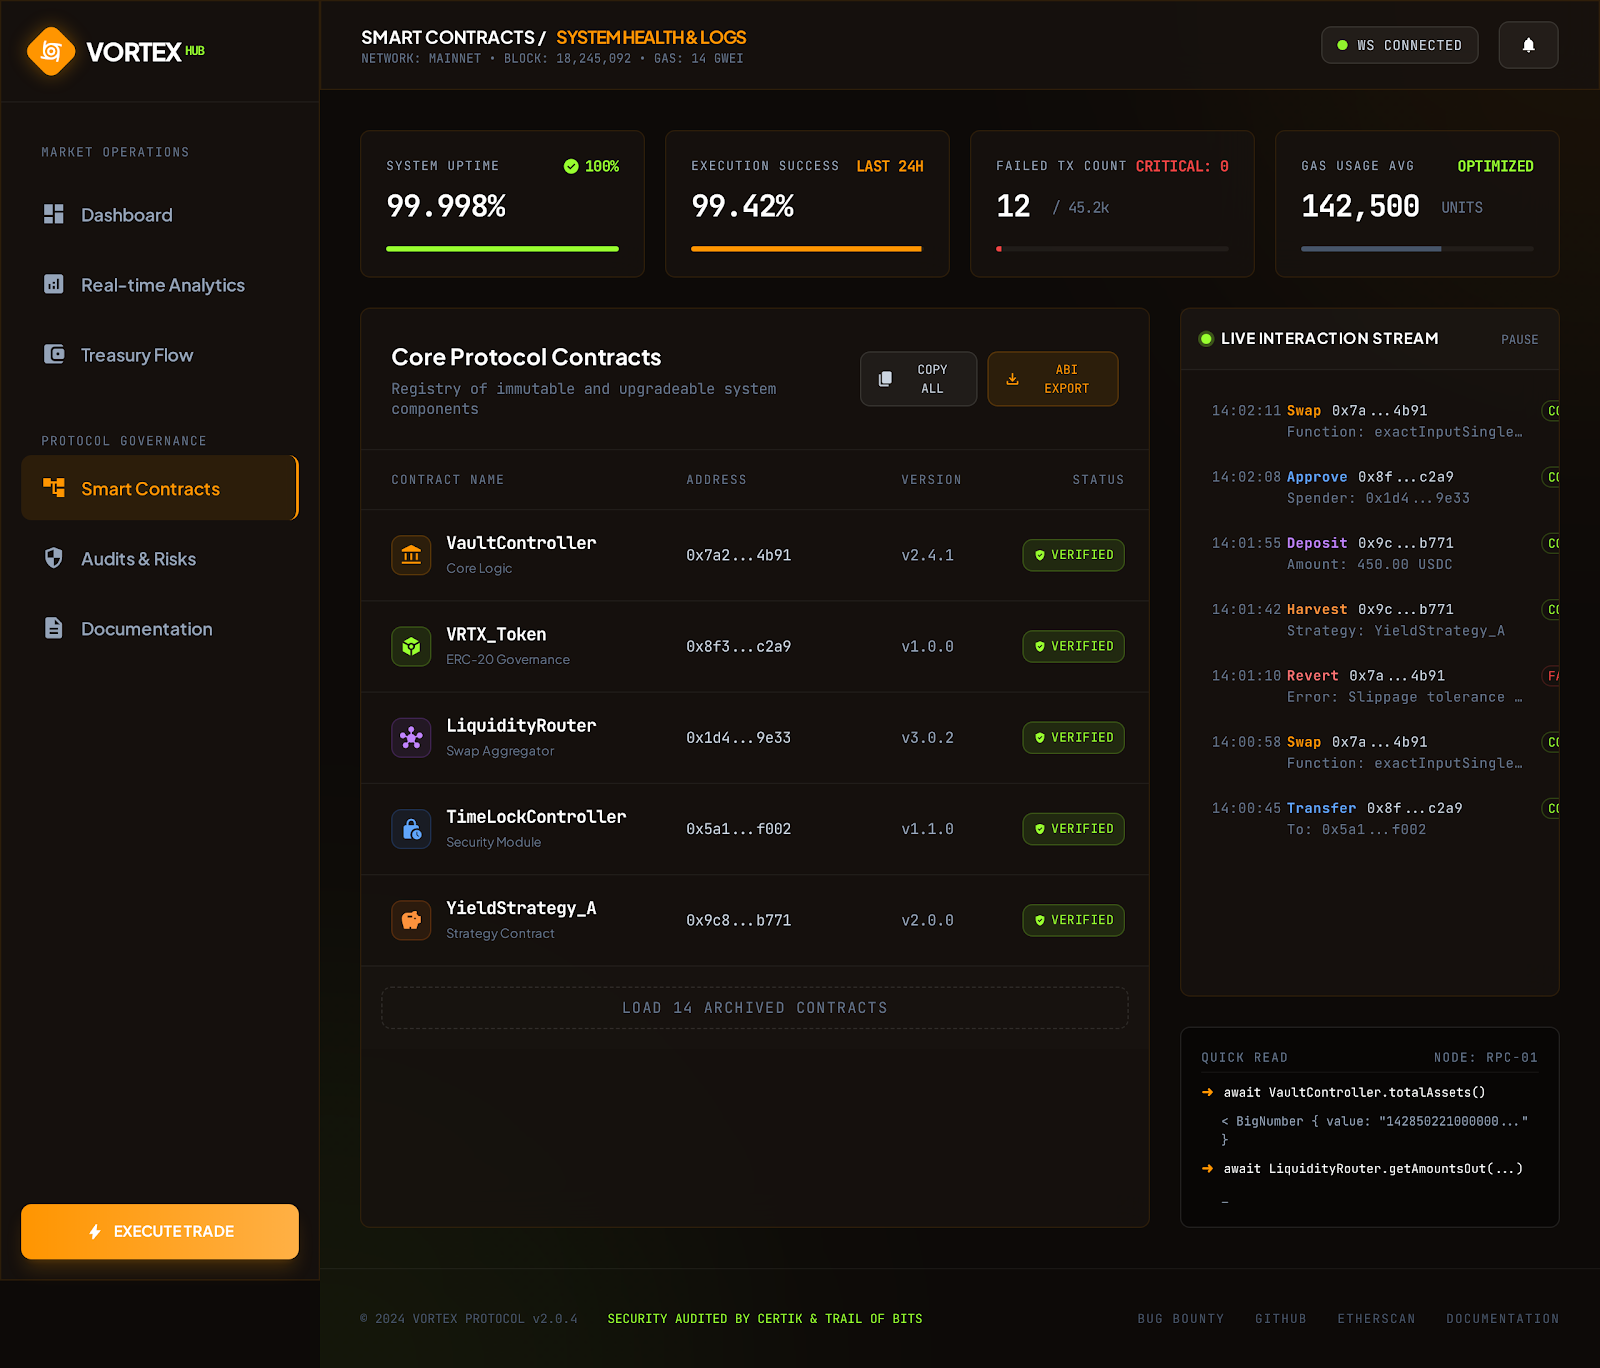
Task: Click the Vortex Hub logo icon
Action: 51,51
